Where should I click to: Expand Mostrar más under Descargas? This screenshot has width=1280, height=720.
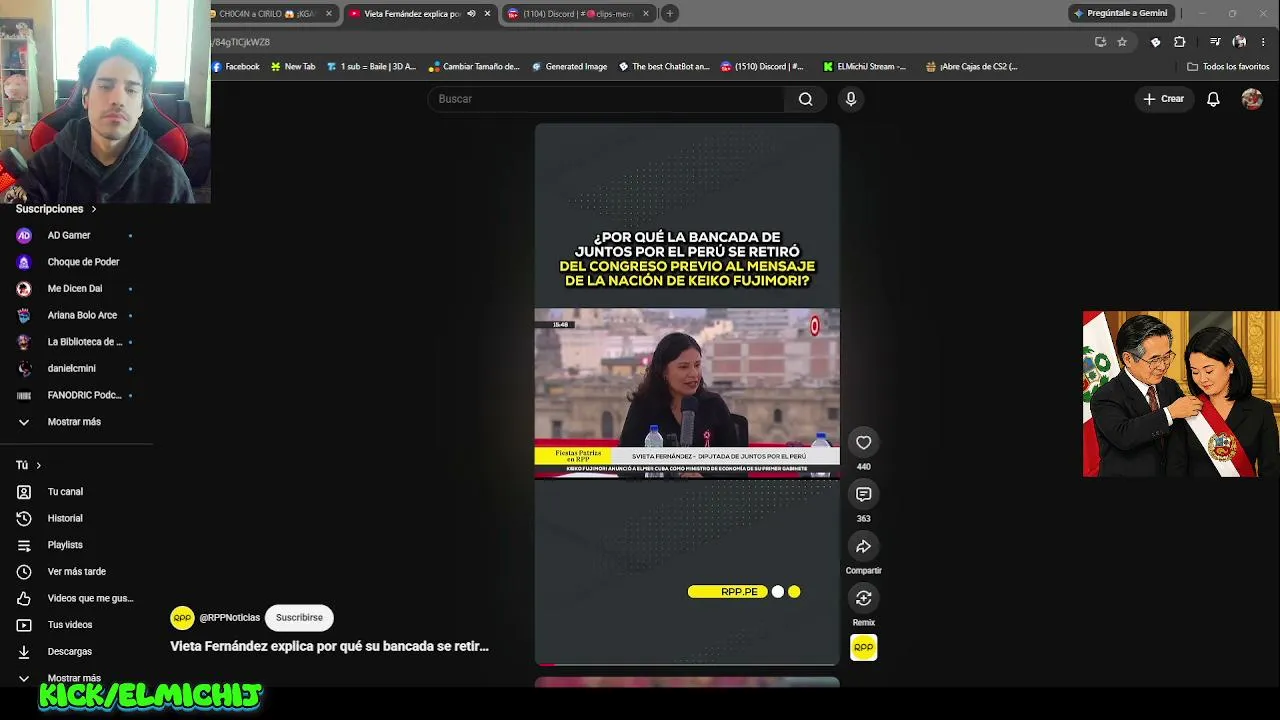click(76, 678)
